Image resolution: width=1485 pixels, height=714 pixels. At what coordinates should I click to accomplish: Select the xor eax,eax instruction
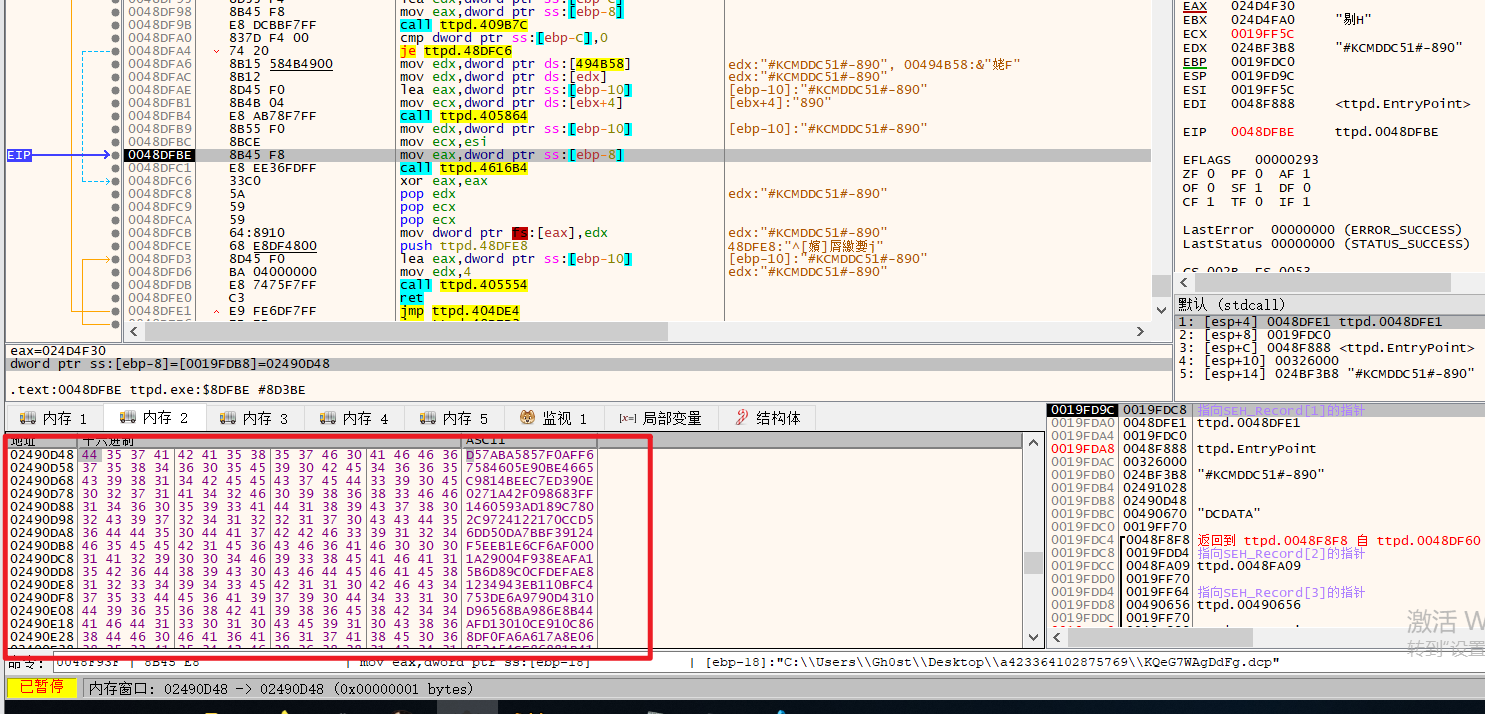pos(443,181)
